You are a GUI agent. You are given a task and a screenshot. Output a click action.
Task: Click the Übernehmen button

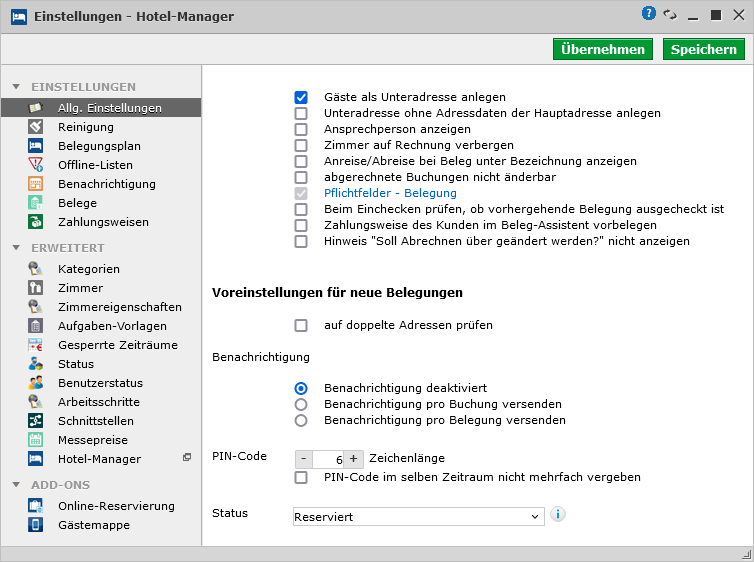pos(603,49)
